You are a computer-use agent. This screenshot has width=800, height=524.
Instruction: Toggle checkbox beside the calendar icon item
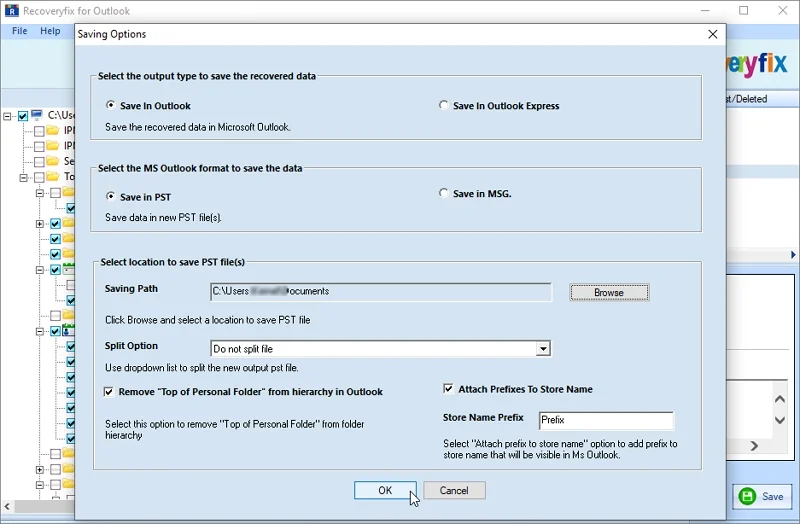pyautogui.click(x=56, y=270)
